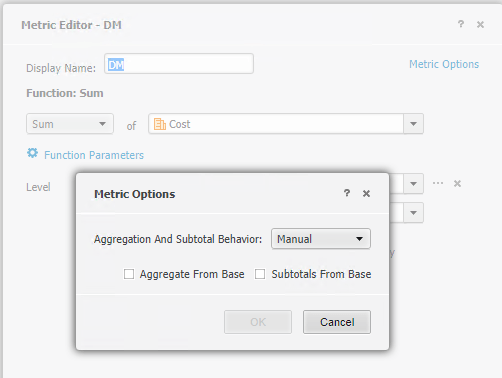
Task: Open help for Metric Editor dialog
Action: click(461, 24)
